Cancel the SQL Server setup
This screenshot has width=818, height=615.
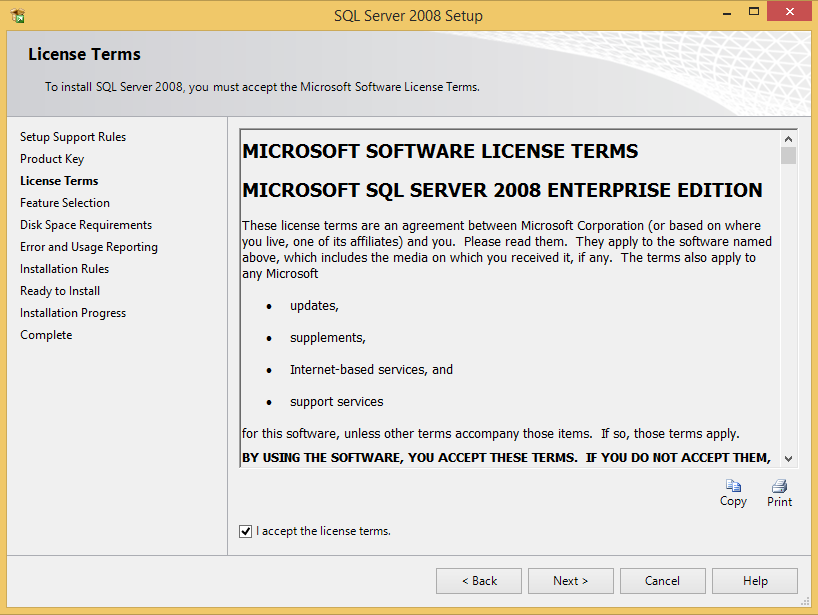[662, 581]
